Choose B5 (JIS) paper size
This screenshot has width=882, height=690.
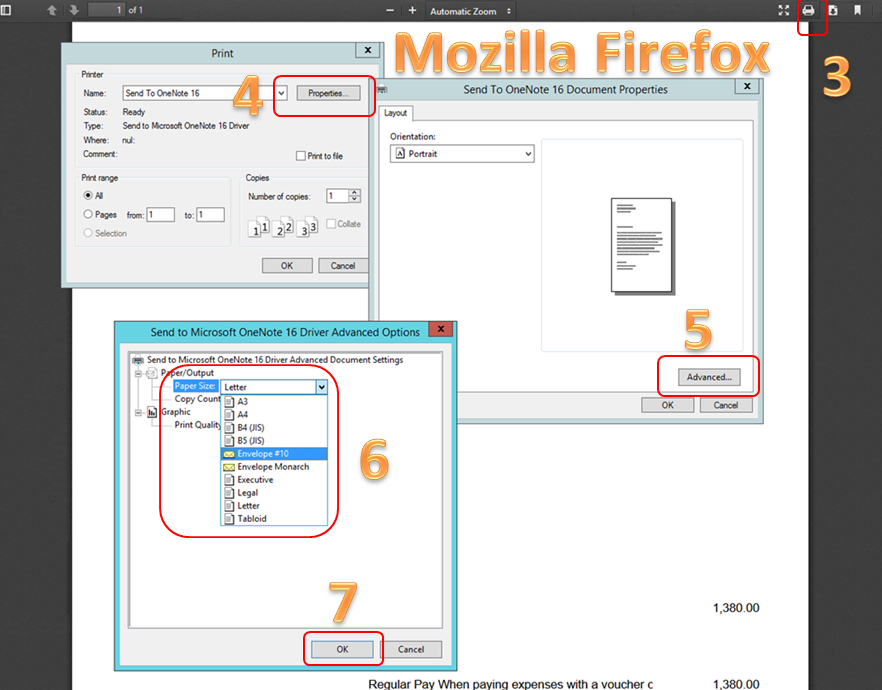[x=274, y=440]
